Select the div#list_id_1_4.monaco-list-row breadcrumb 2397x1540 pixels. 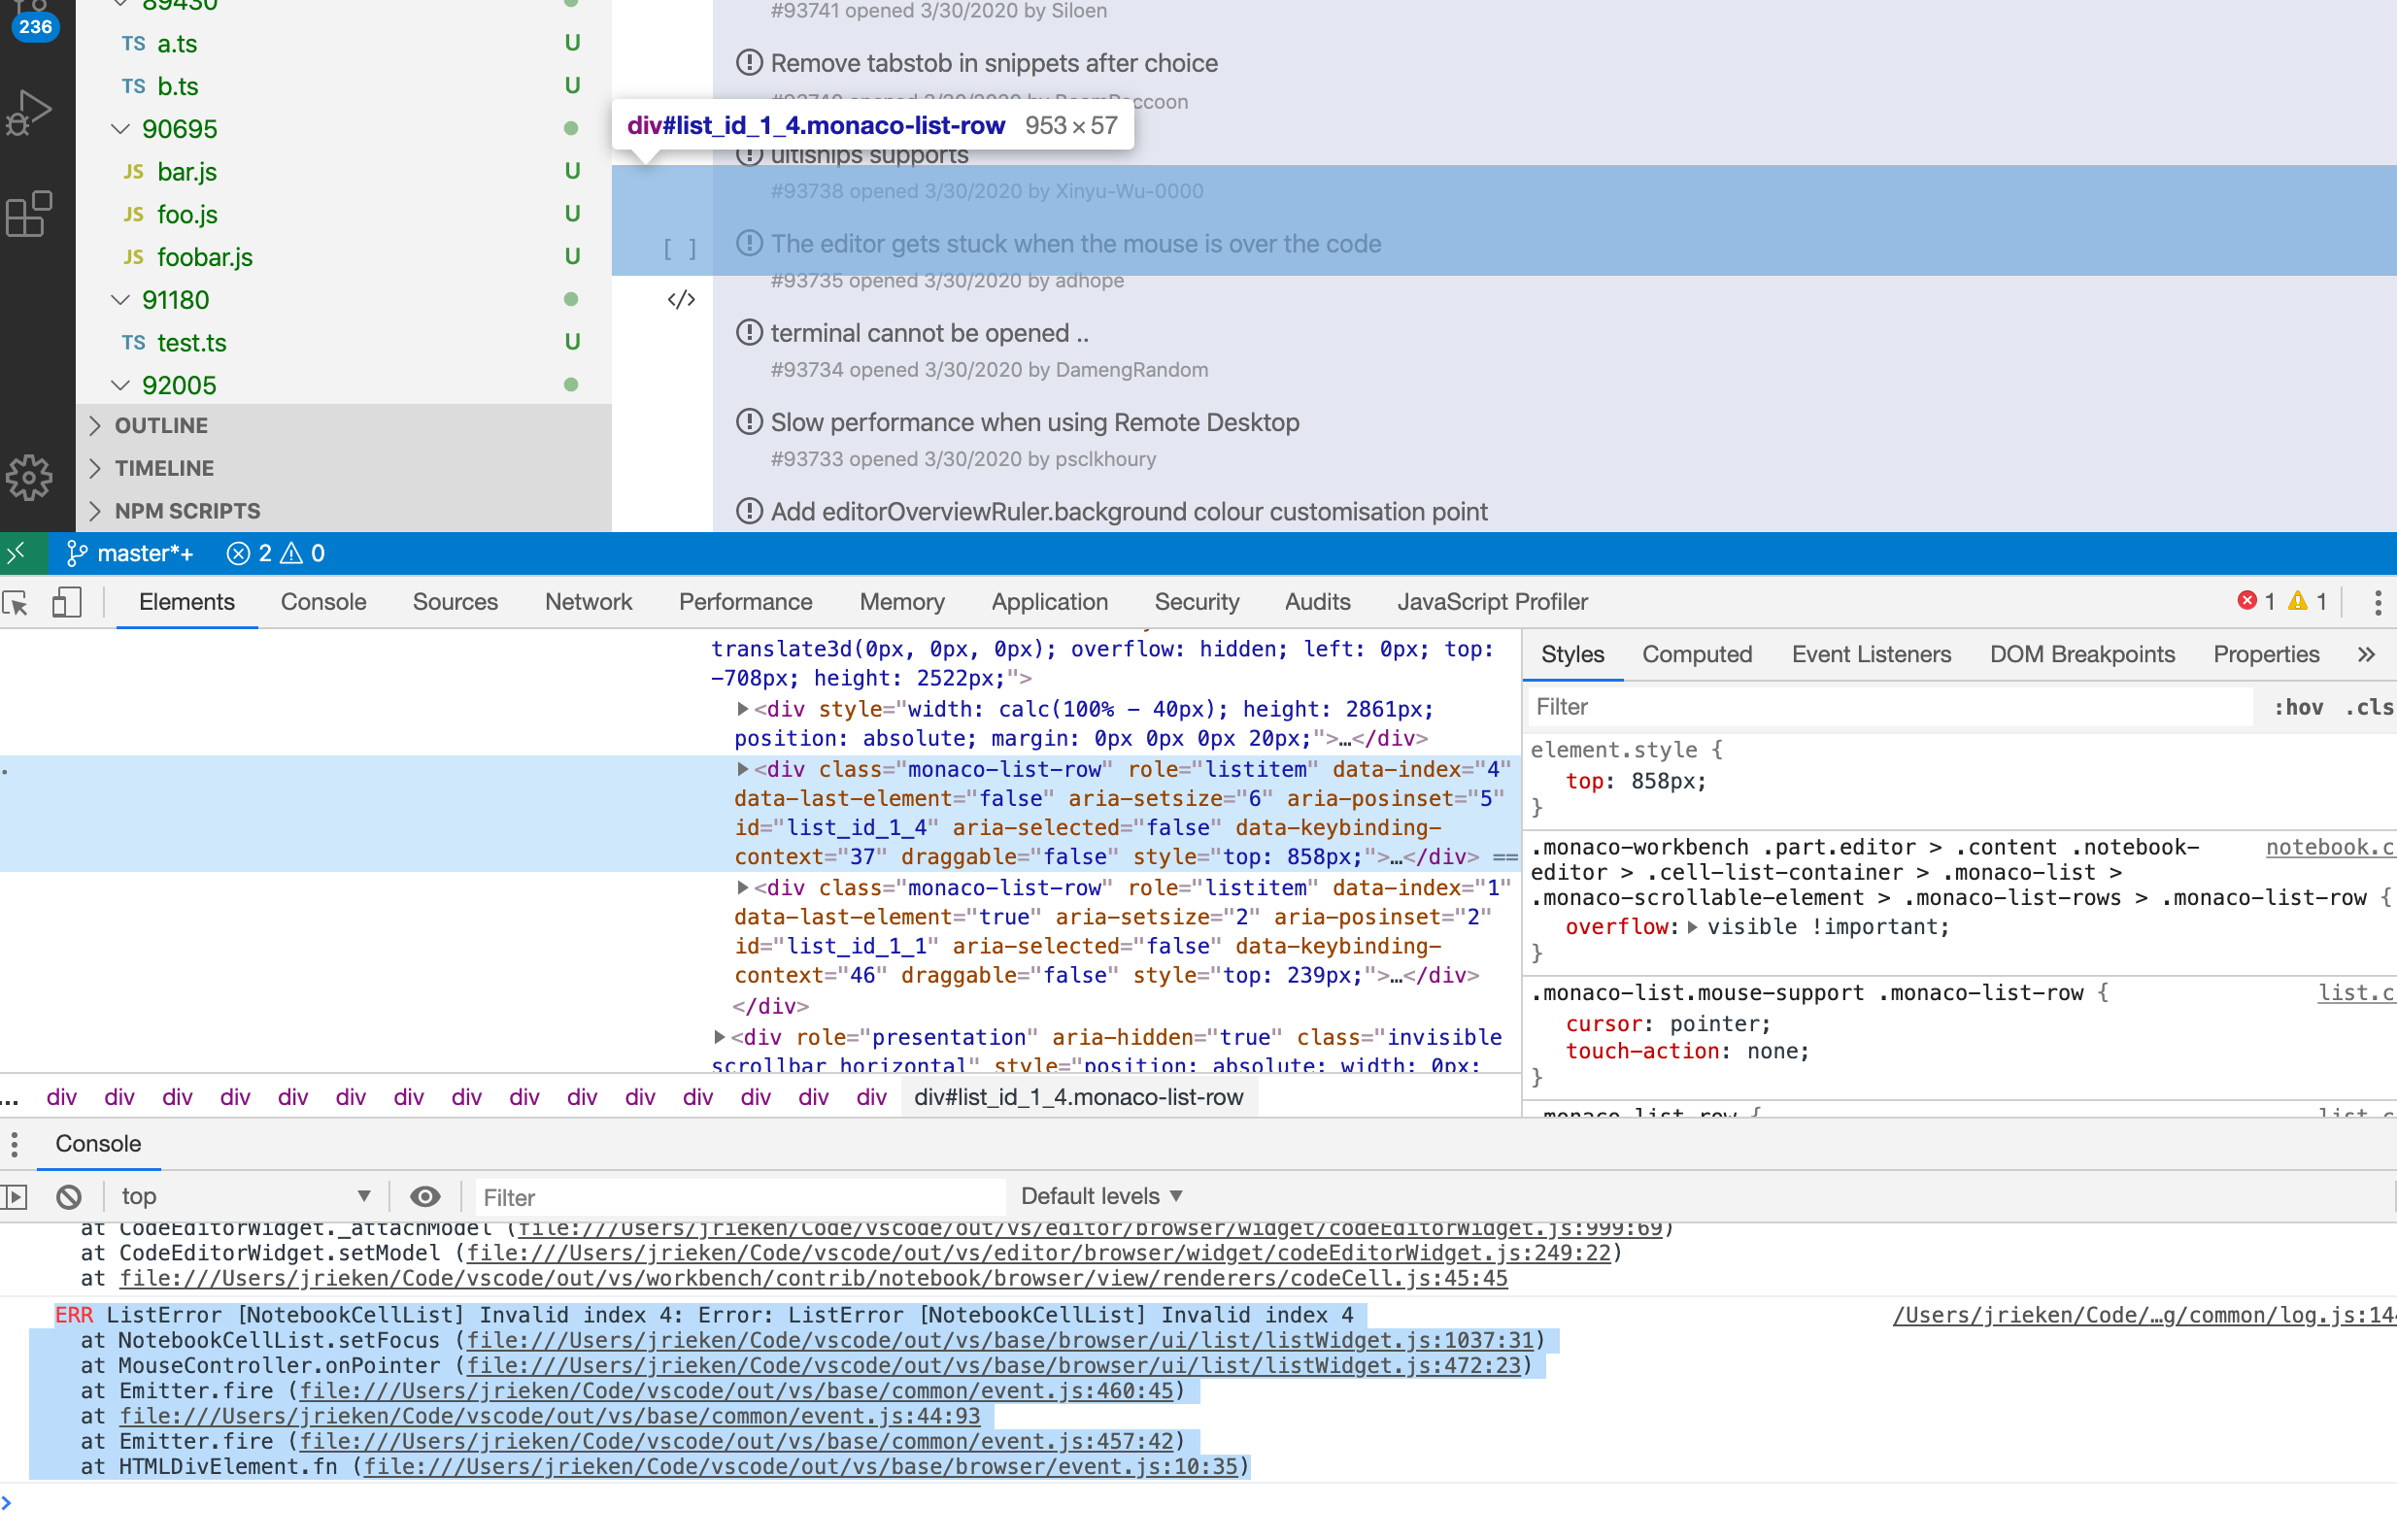(x=1079, y=1097)
